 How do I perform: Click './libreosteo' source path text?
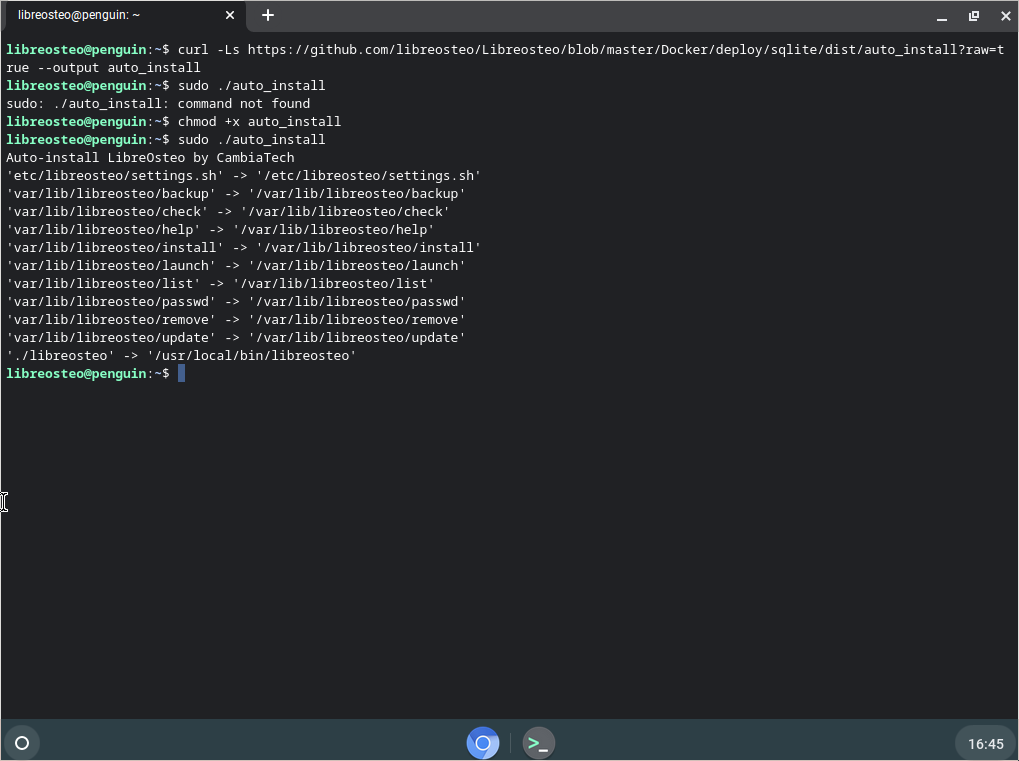pyautogui.click(x=60, y=355)
